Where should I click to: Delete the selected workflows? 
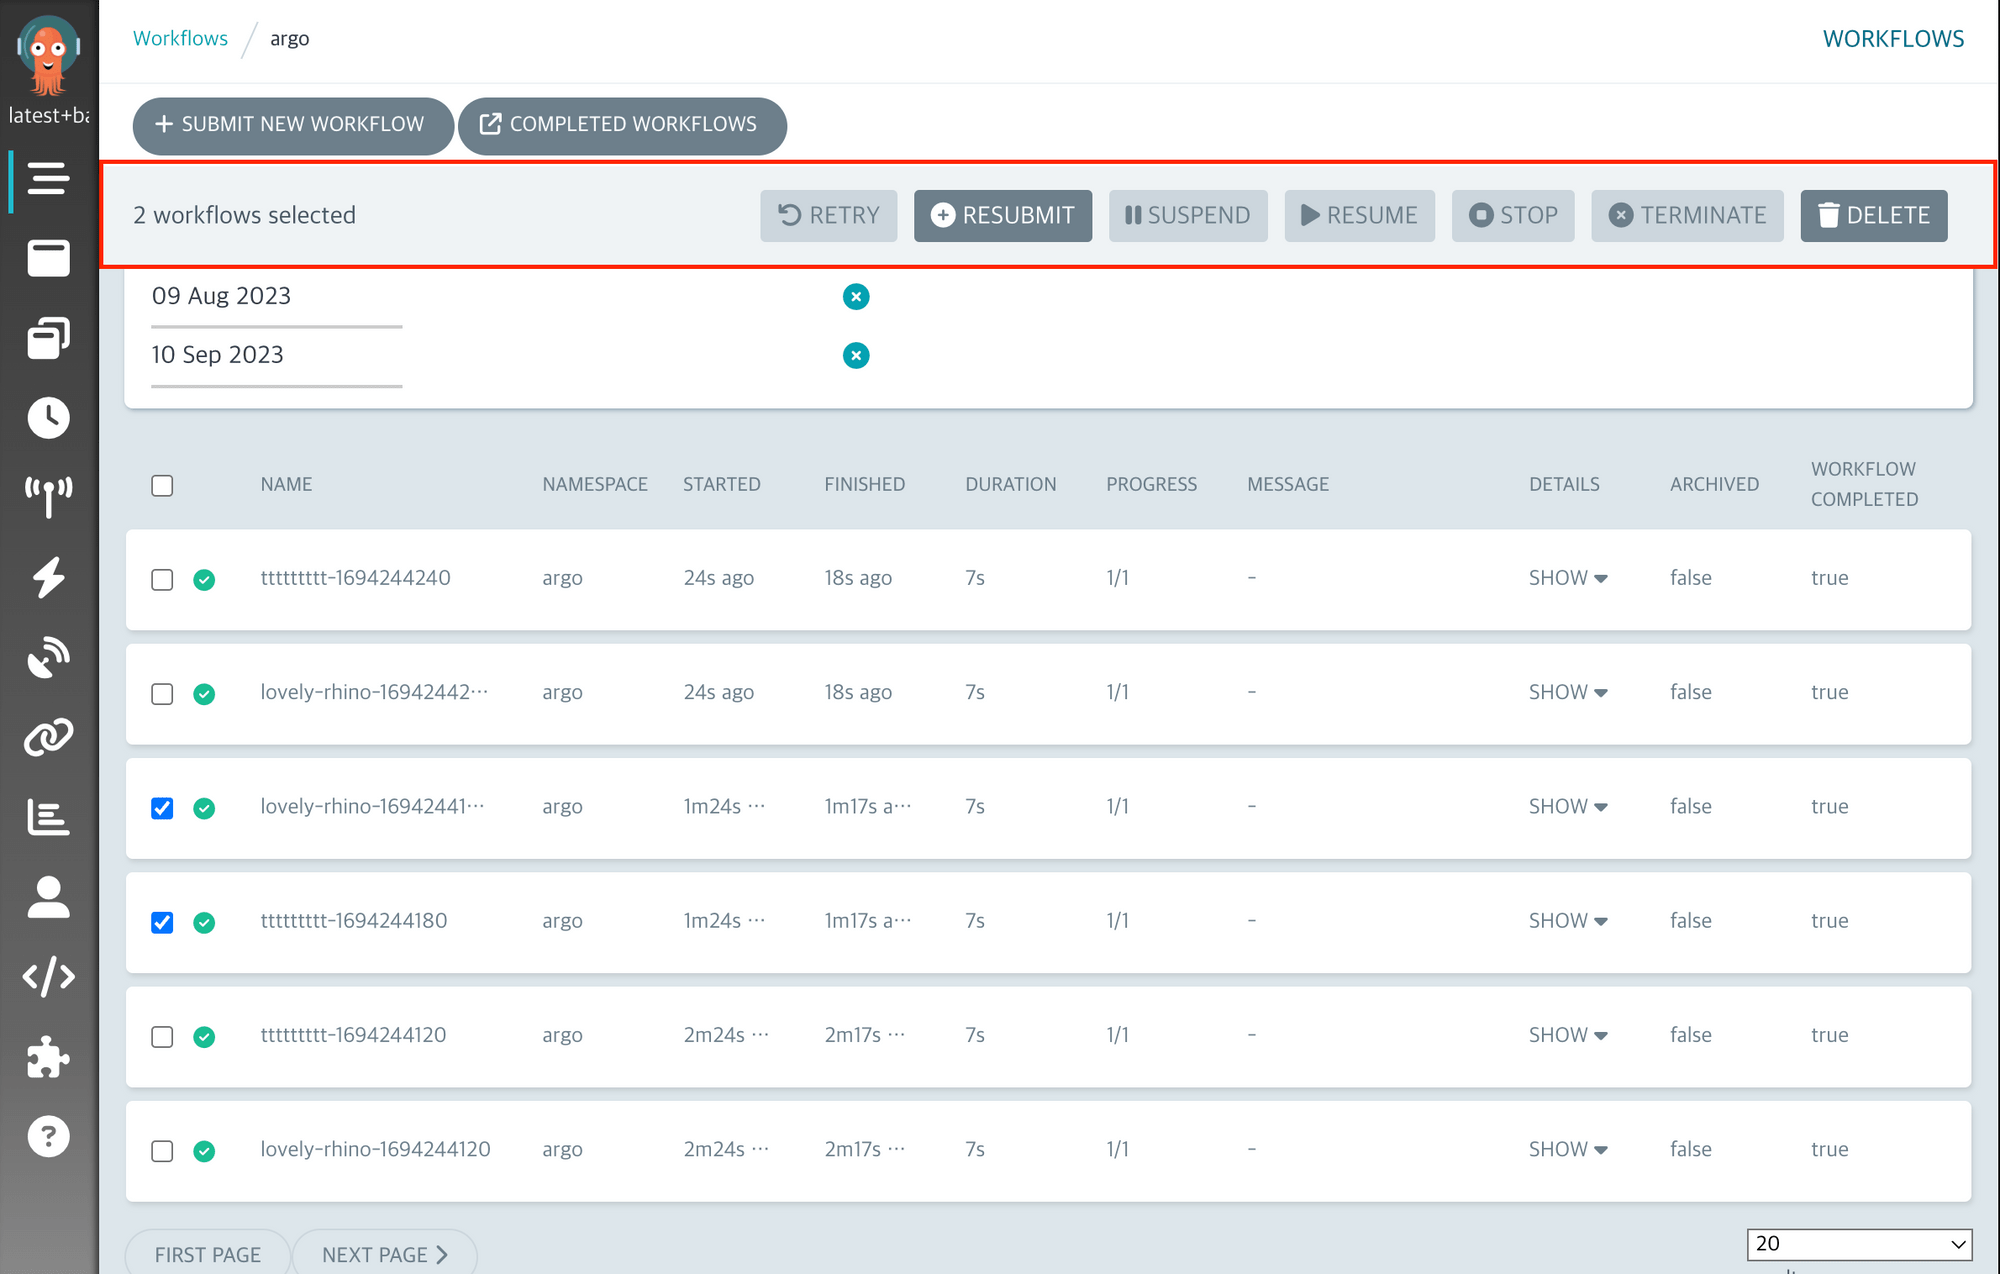tap(1874, 215)
